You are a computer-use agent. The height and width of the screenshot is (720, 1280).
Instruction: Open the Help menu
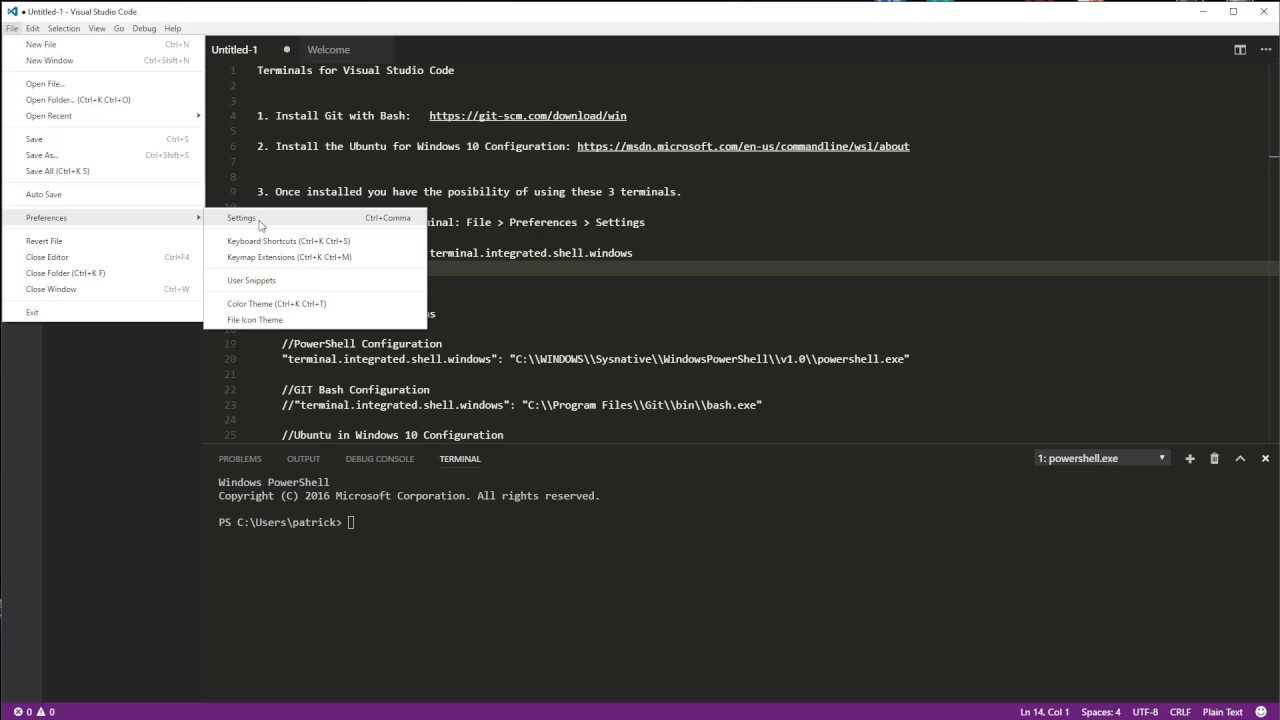(x=173, y=29)
